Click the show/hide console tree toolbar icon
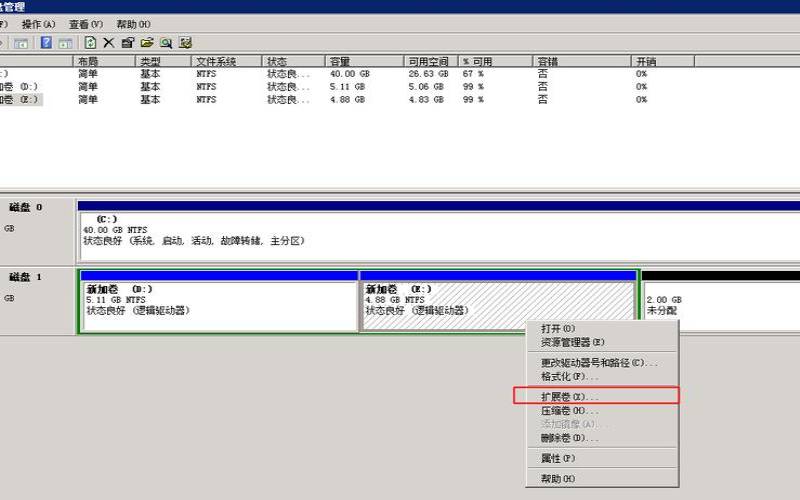The image size is (800, 500). click(21, 43)
